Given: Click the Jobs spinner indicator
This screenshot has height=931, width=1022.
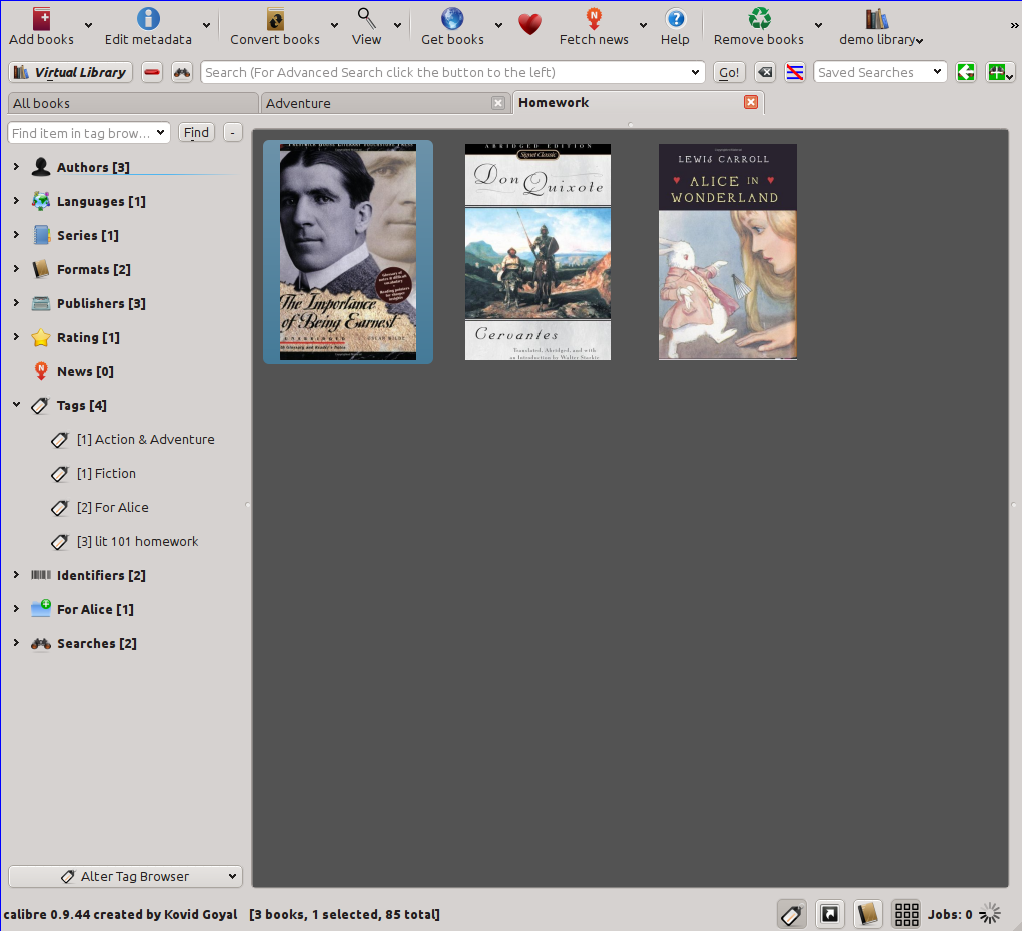Looking at the screenshot, I should tap(990, 914).
